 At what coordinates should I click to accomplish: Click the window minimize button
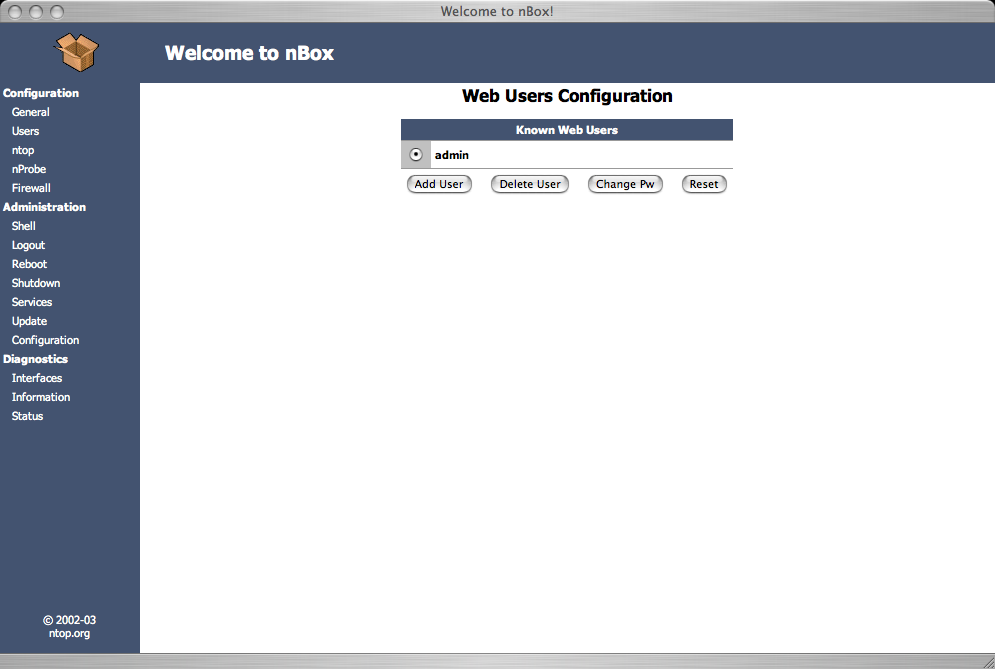(x=36, y=11)
